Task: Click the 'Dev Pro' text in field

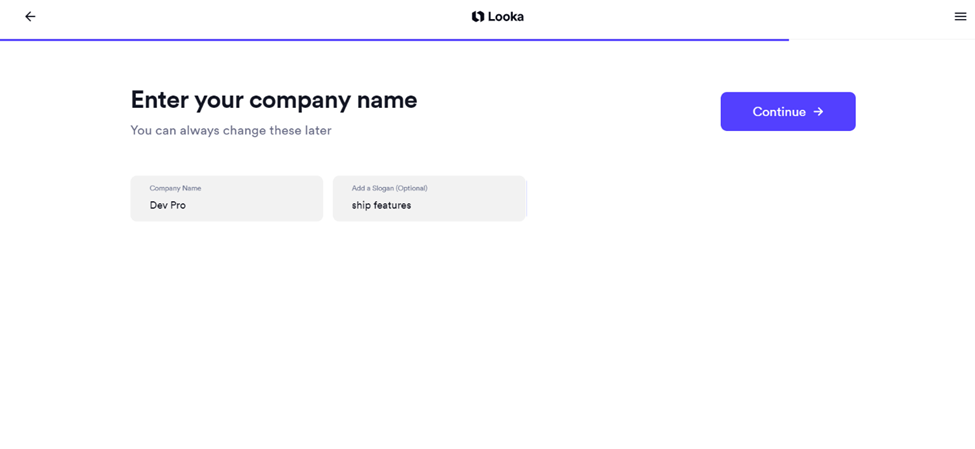Action: pyautogui.click(x=167, y=205)
